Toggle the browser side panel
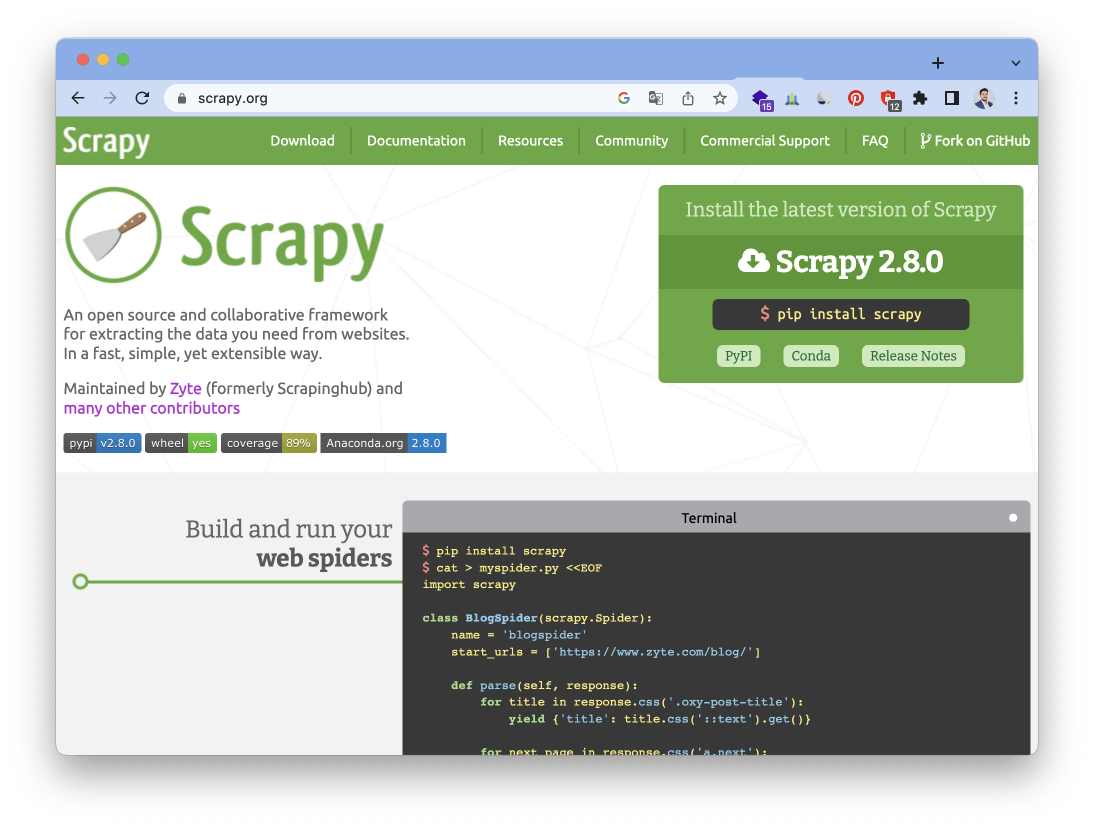The width and height of the screenshot is (1094, 829). click(952, 98)
